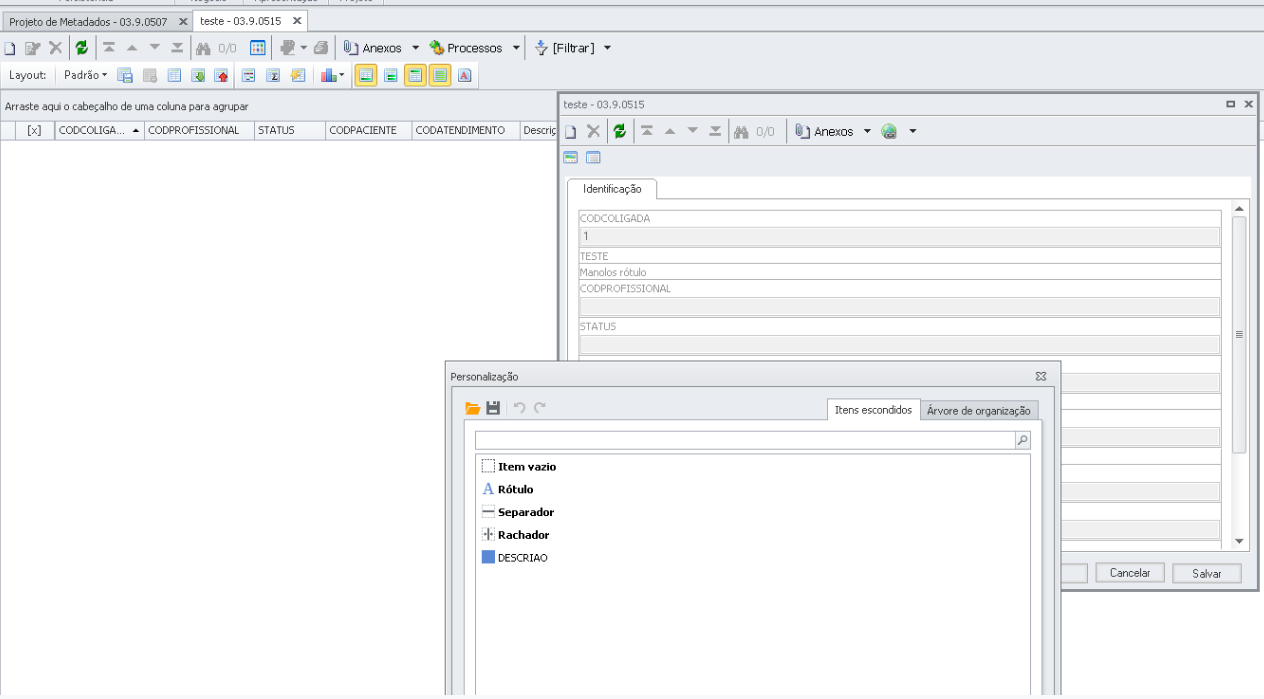Sort by CODCOLIGADA column header
Viewport: 1264px width, 699px height.
(x=98, y=130)
